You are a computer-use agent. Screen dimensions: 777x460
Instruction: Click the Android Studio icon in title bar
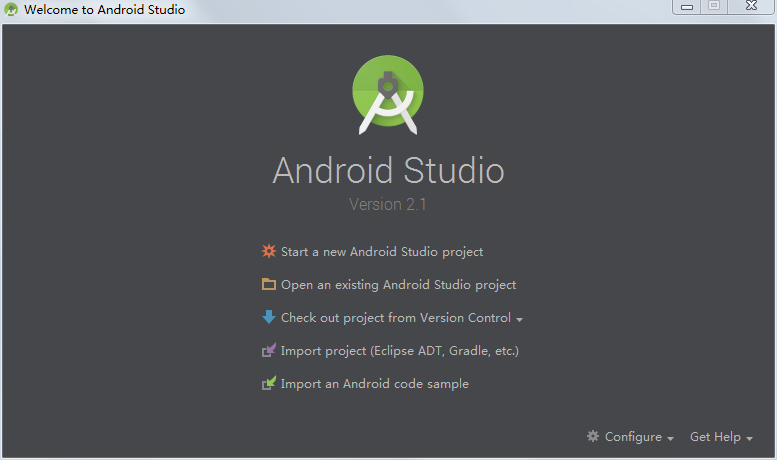click(x=11, y=9)
